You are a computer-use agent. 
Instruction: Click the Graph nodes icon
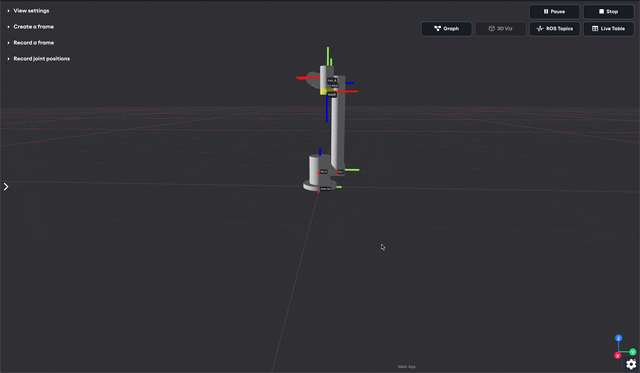(438, 29)
